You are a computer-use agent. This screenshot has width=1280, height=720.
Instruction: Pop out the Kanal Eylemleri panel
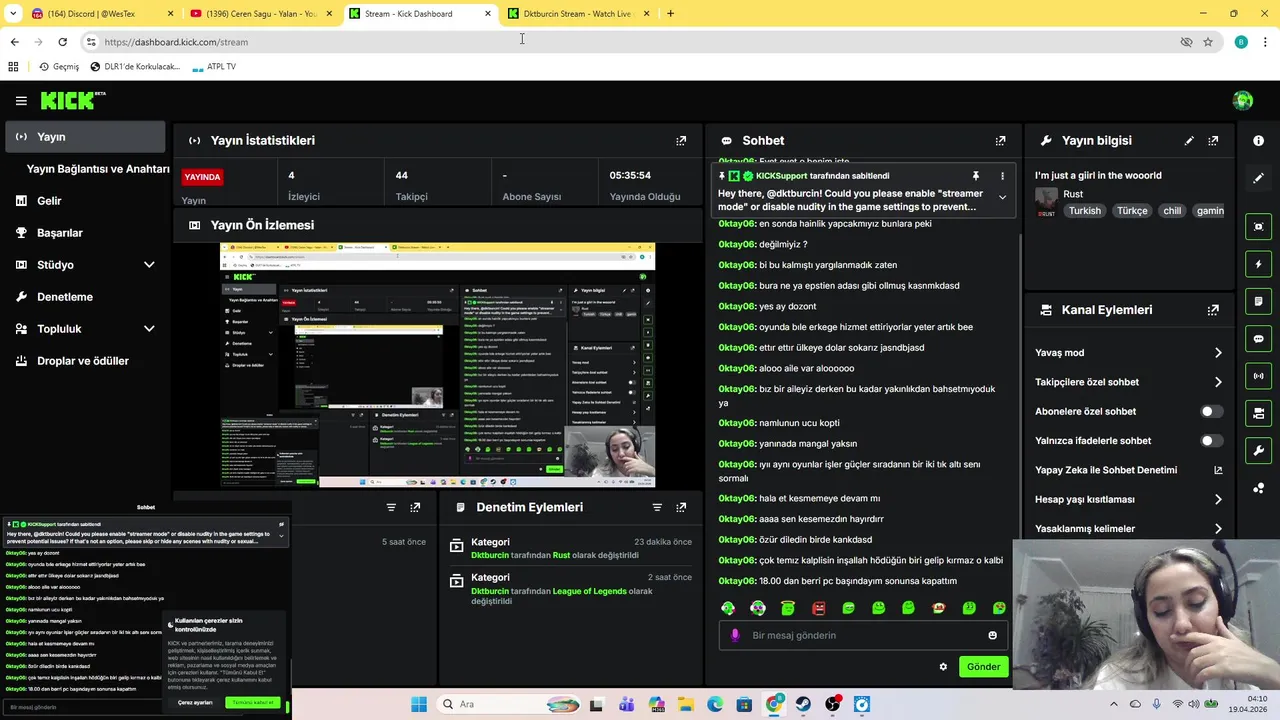click(x=1213, y=310)
